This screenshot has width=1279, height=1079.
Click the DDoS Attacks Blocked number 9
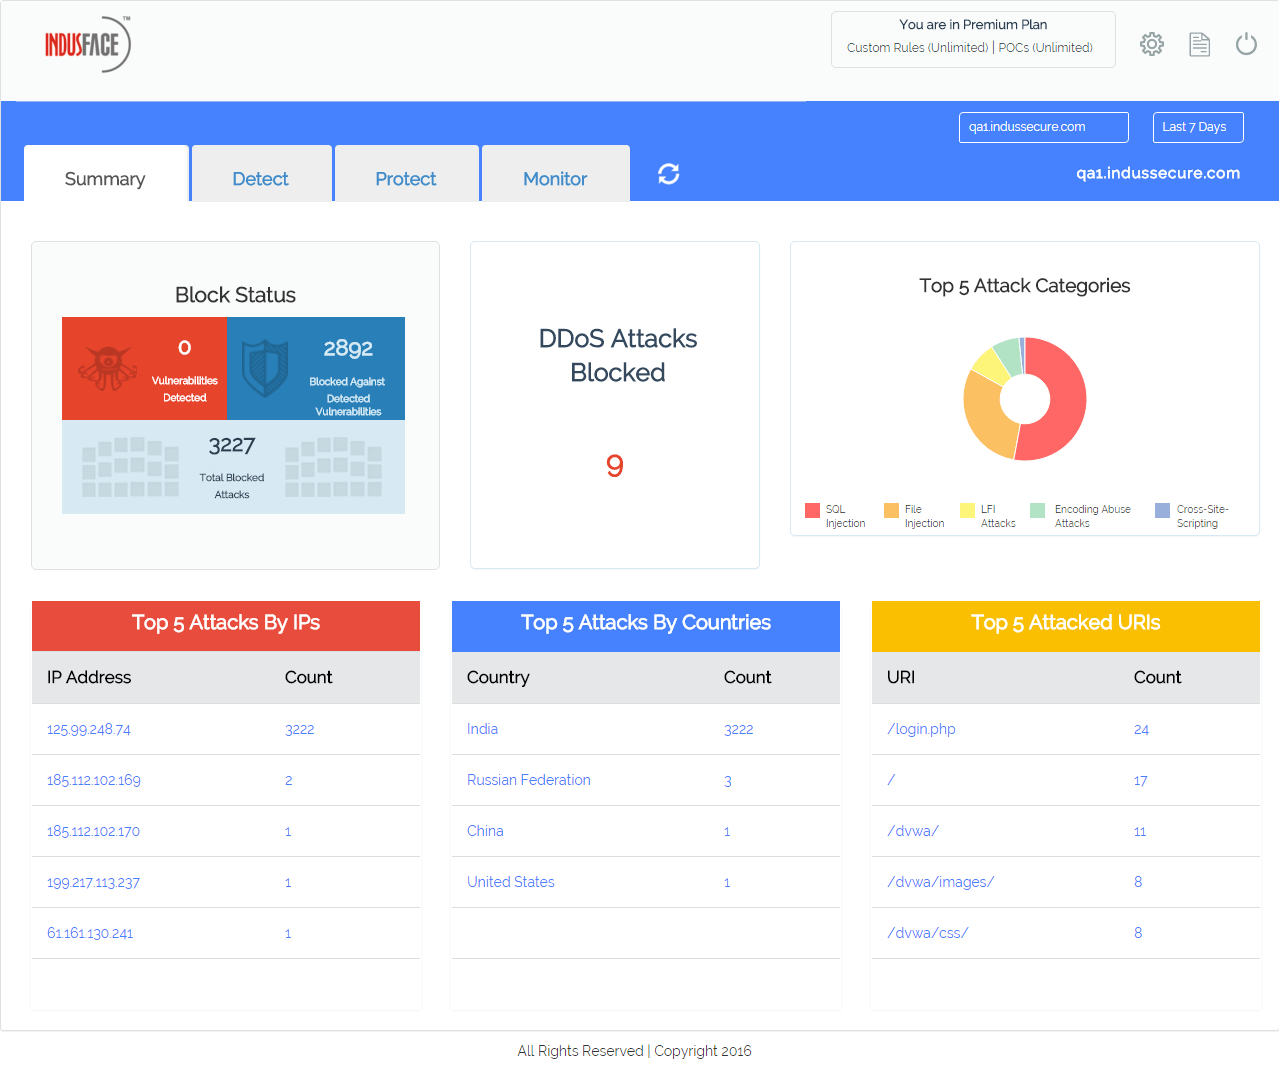(x=615, y=466)
